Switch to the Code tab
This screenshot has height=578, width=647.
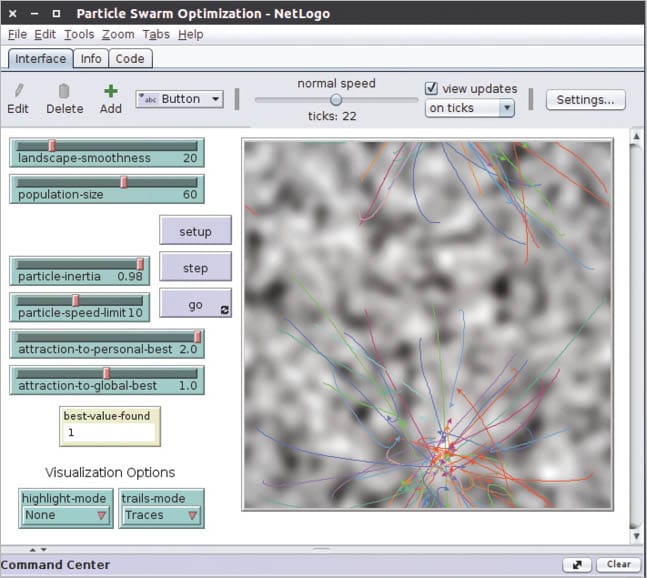click(x=130, y=59)
